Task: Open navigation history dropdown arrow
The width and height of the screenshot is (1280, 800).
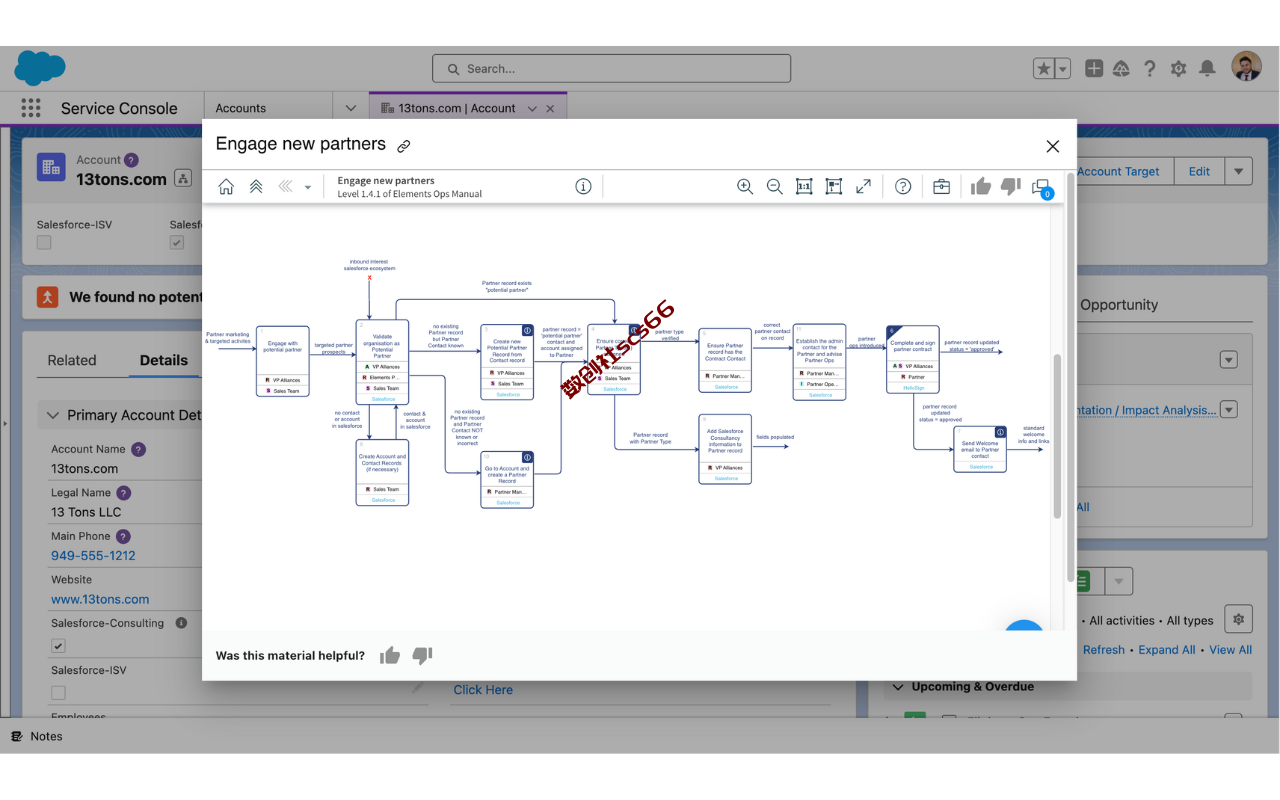Action: tap(308, 188)
